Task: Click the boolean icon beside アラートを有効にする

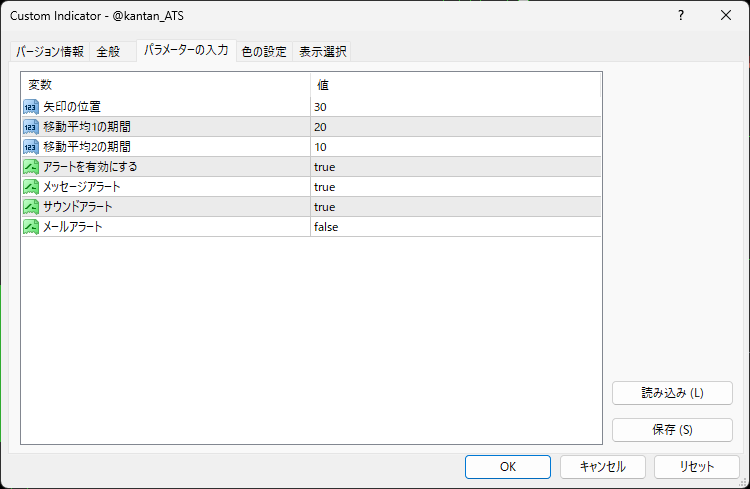Action: tap(31, 167)
